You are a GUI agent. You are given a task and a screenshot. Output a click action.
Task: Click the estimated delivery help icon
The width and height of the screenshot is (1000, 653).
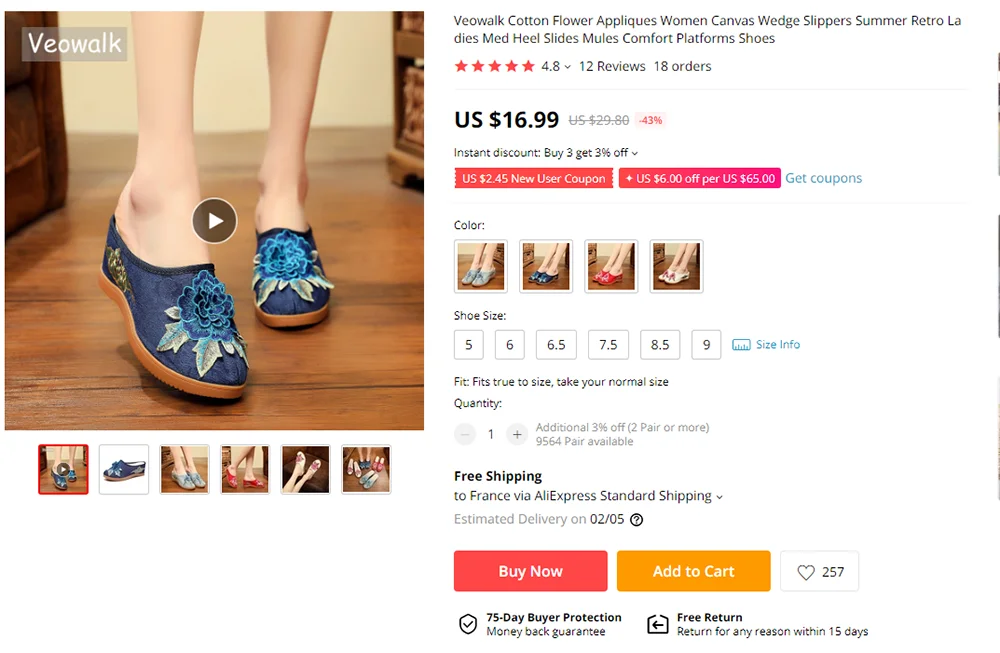(636, 520)
